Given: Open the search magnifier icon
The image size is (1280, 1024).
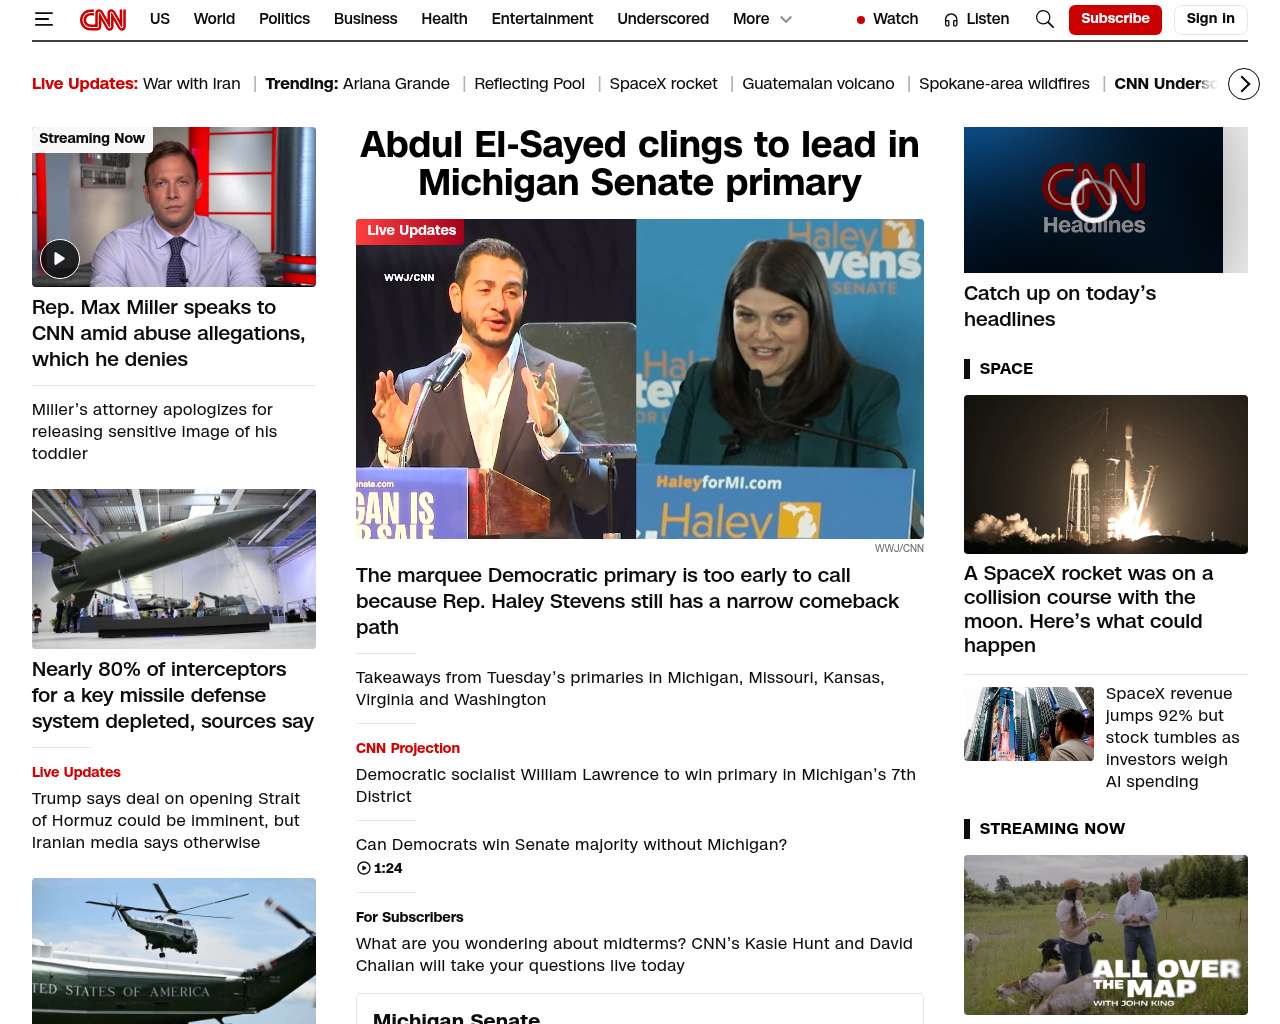Looking at the screenshot, I should point(1045,19).
